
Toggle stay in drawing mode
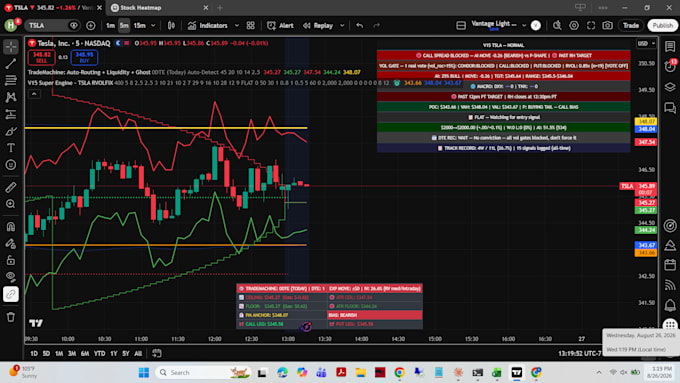[11, 243]
